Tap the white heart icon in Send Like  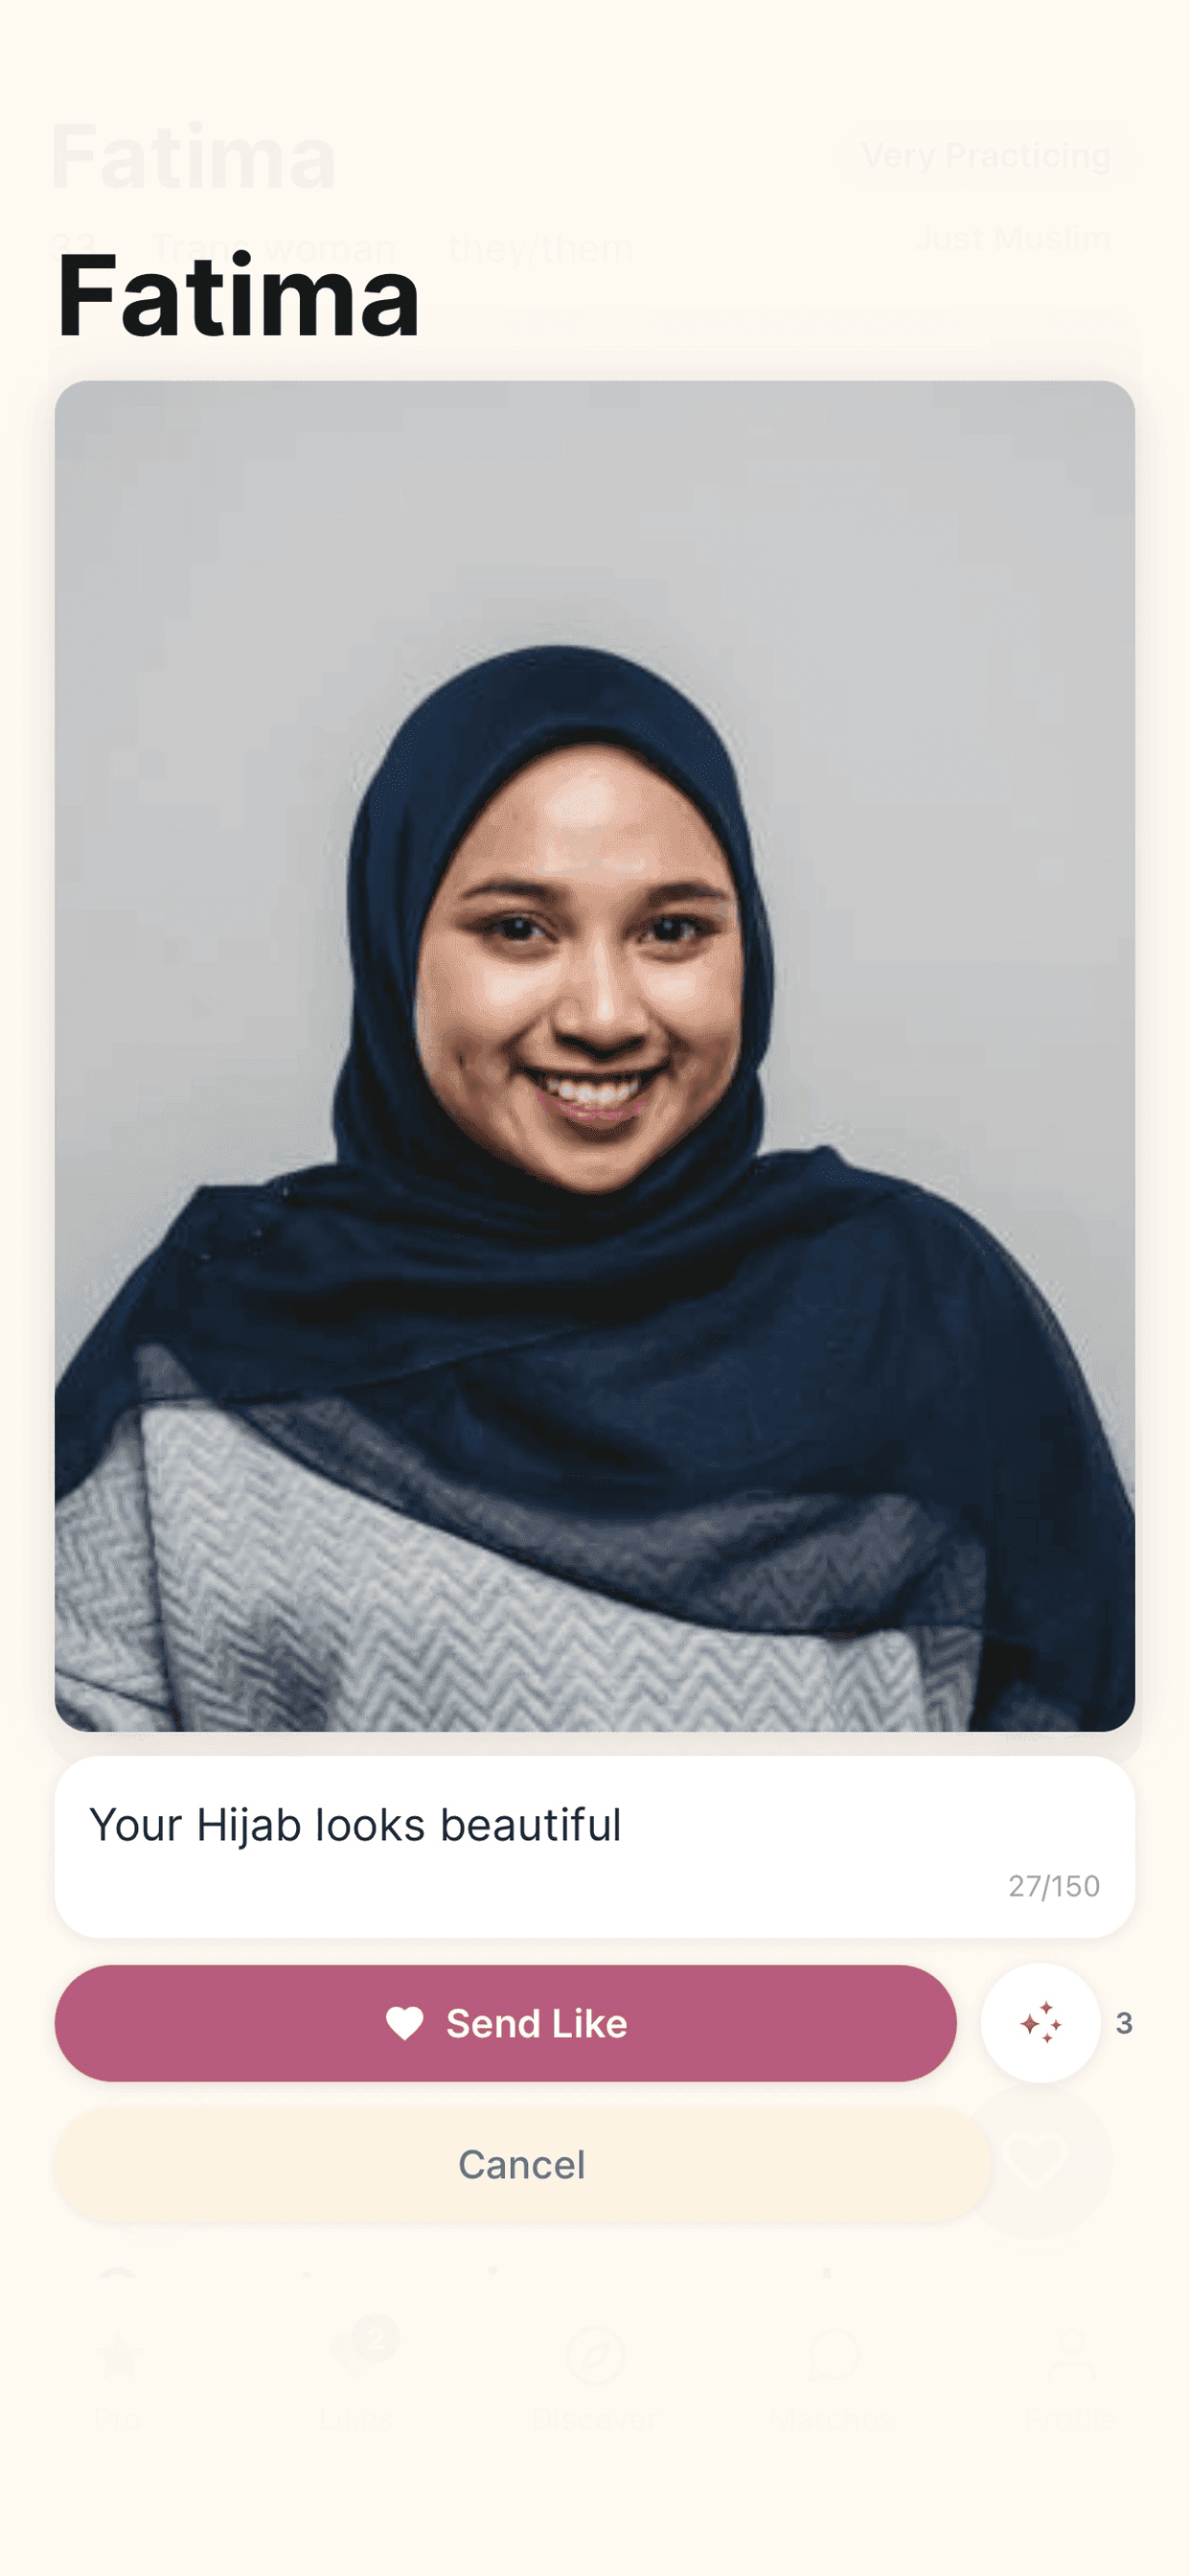pos(405,2023)
